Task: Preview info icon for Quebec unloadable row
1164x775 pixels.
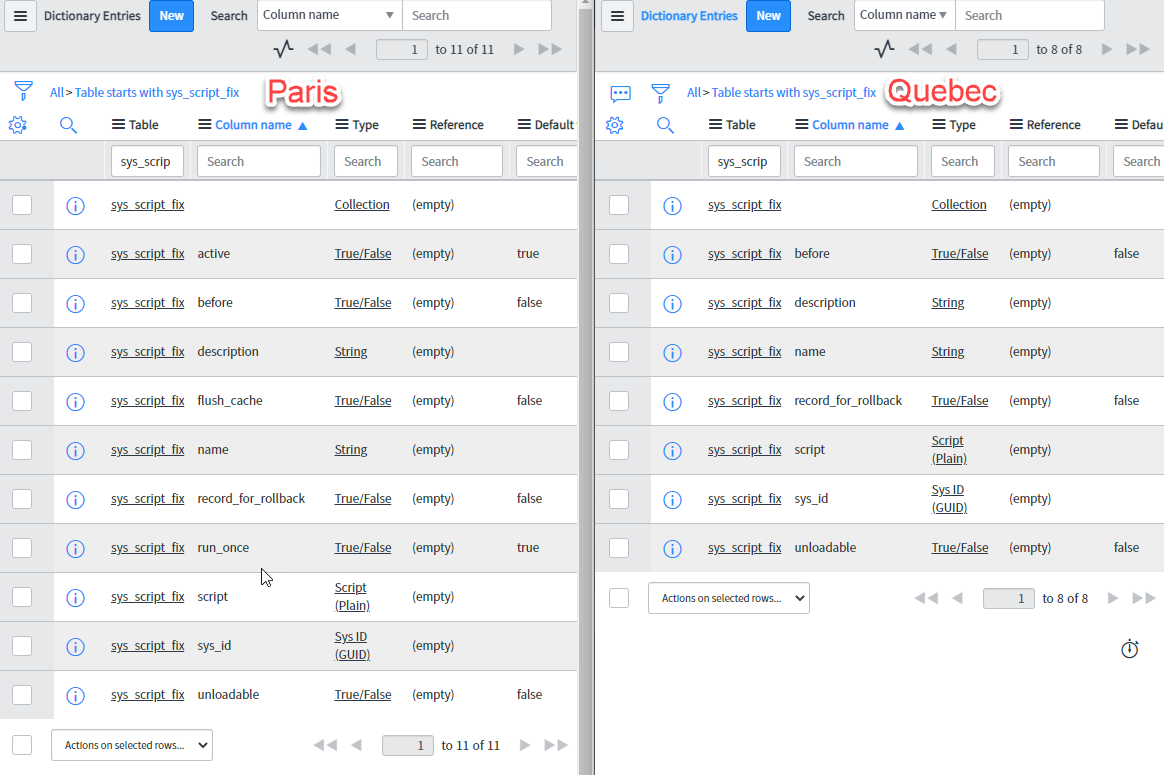Action: [672, 549]
